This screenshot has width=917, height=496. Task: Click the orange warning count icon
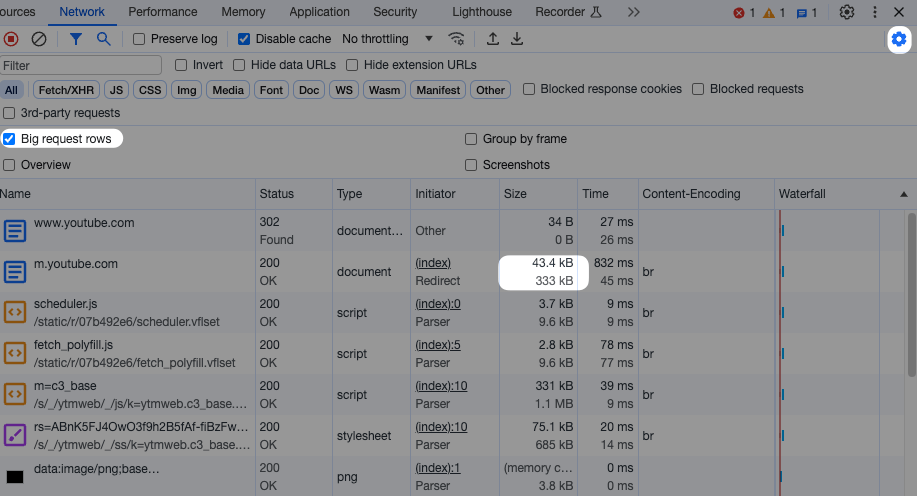coord(769,13)
